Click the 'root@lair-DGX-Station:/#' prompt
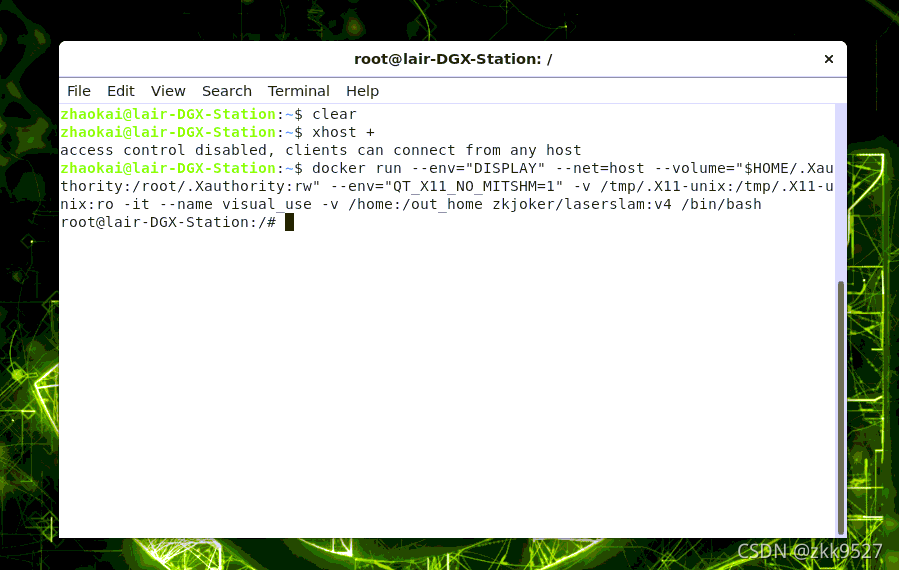This screenshot has height=570, width=899. click(168, 222)
